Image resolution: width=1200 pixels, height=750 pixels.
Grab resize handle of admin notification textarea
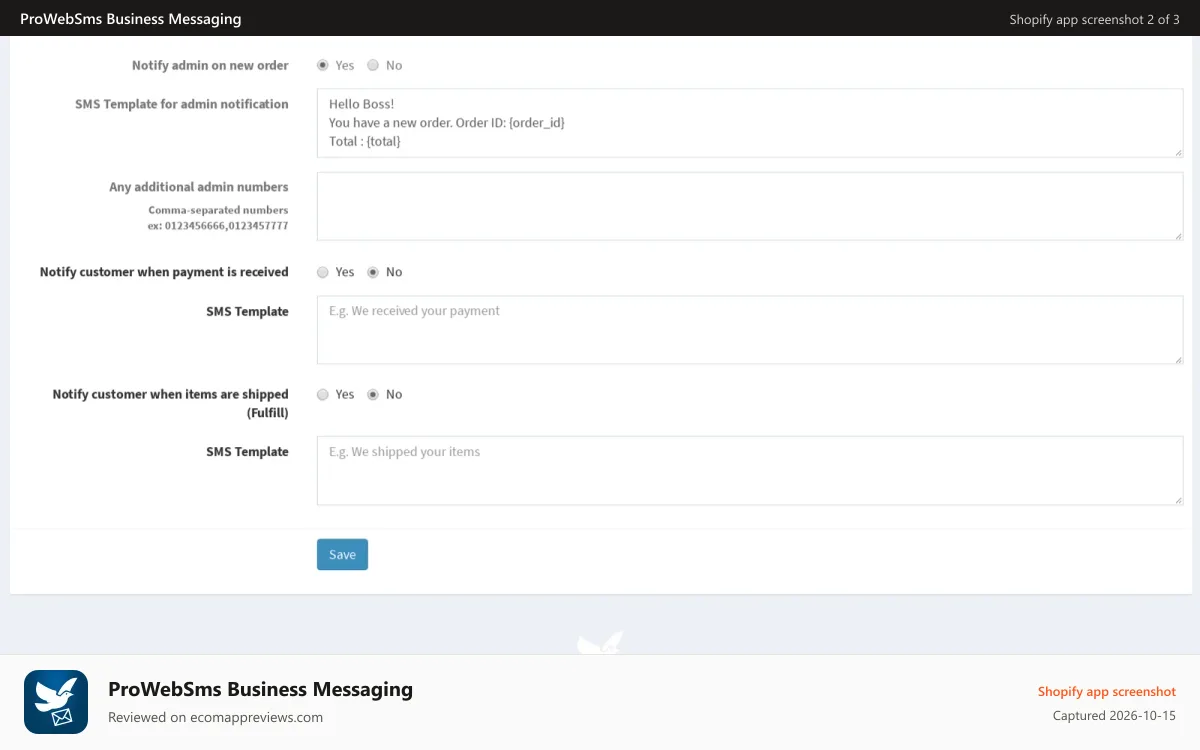point(1178,152)
